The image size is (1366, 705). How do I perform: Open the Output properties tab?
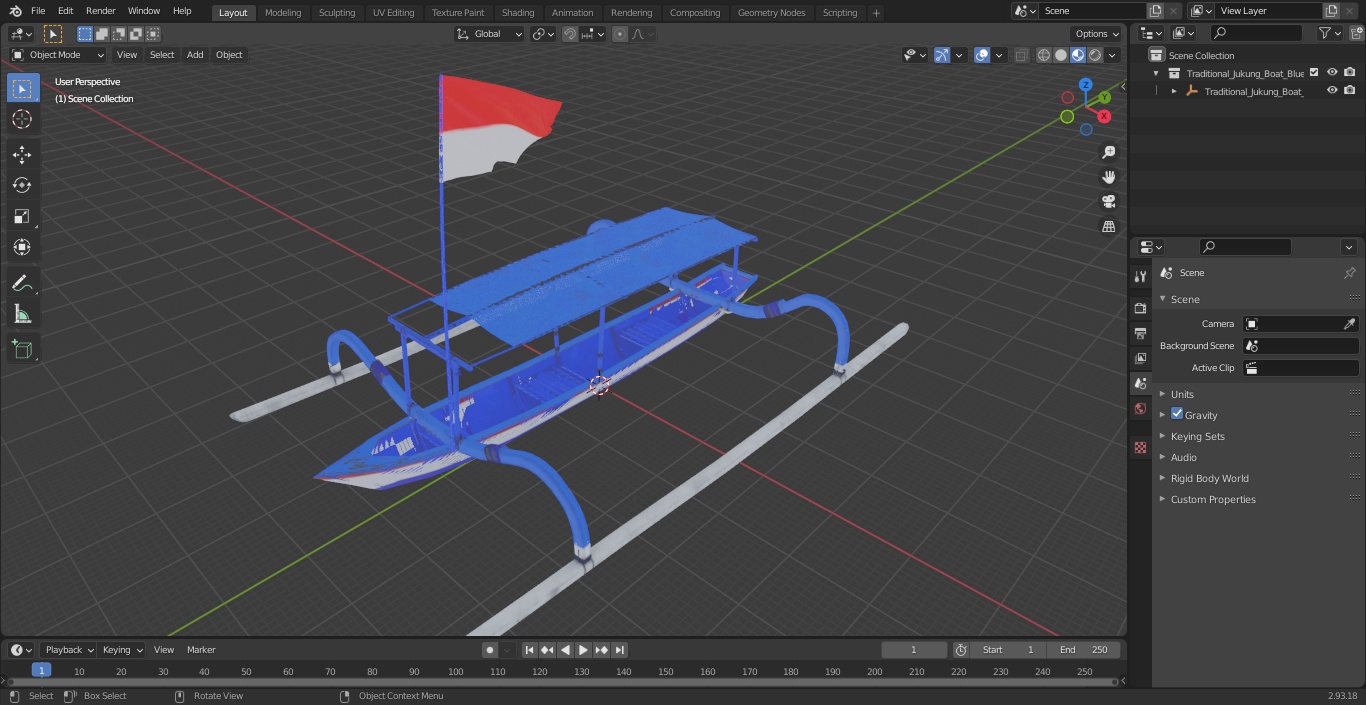pos(1140,333)
